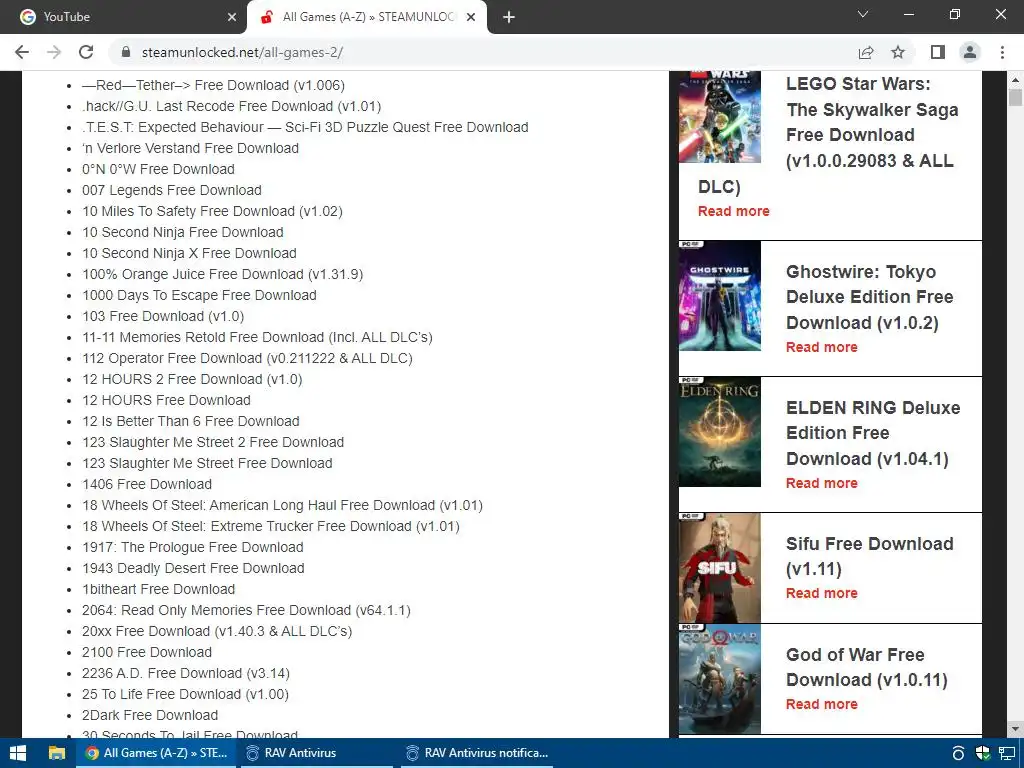Open the tab search chevron
This screenshot has width=1024, height=768.
click(x=863, y=14)
